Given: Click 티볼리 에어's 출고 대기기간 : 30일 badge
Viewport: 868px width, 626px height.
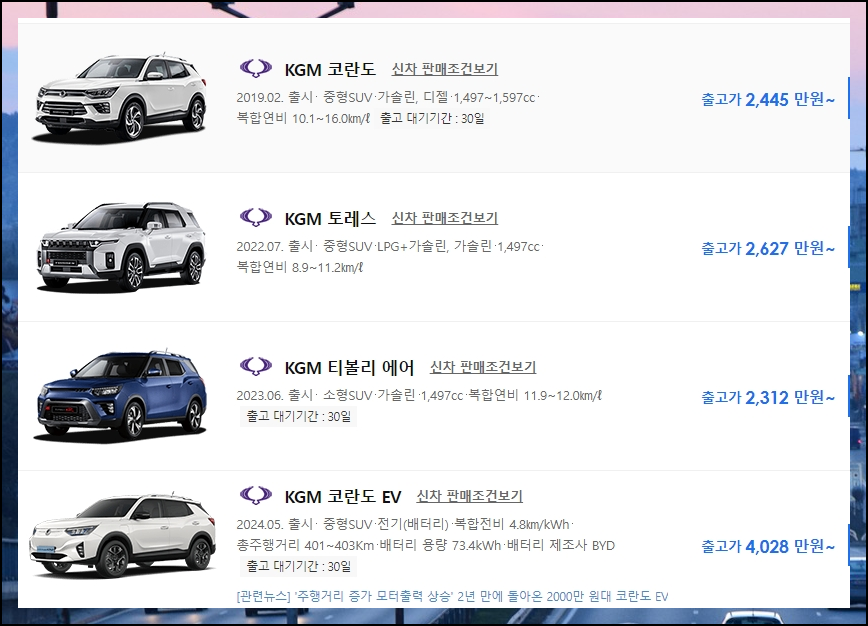Looking at the screenshot, I should tap(298, 416).
